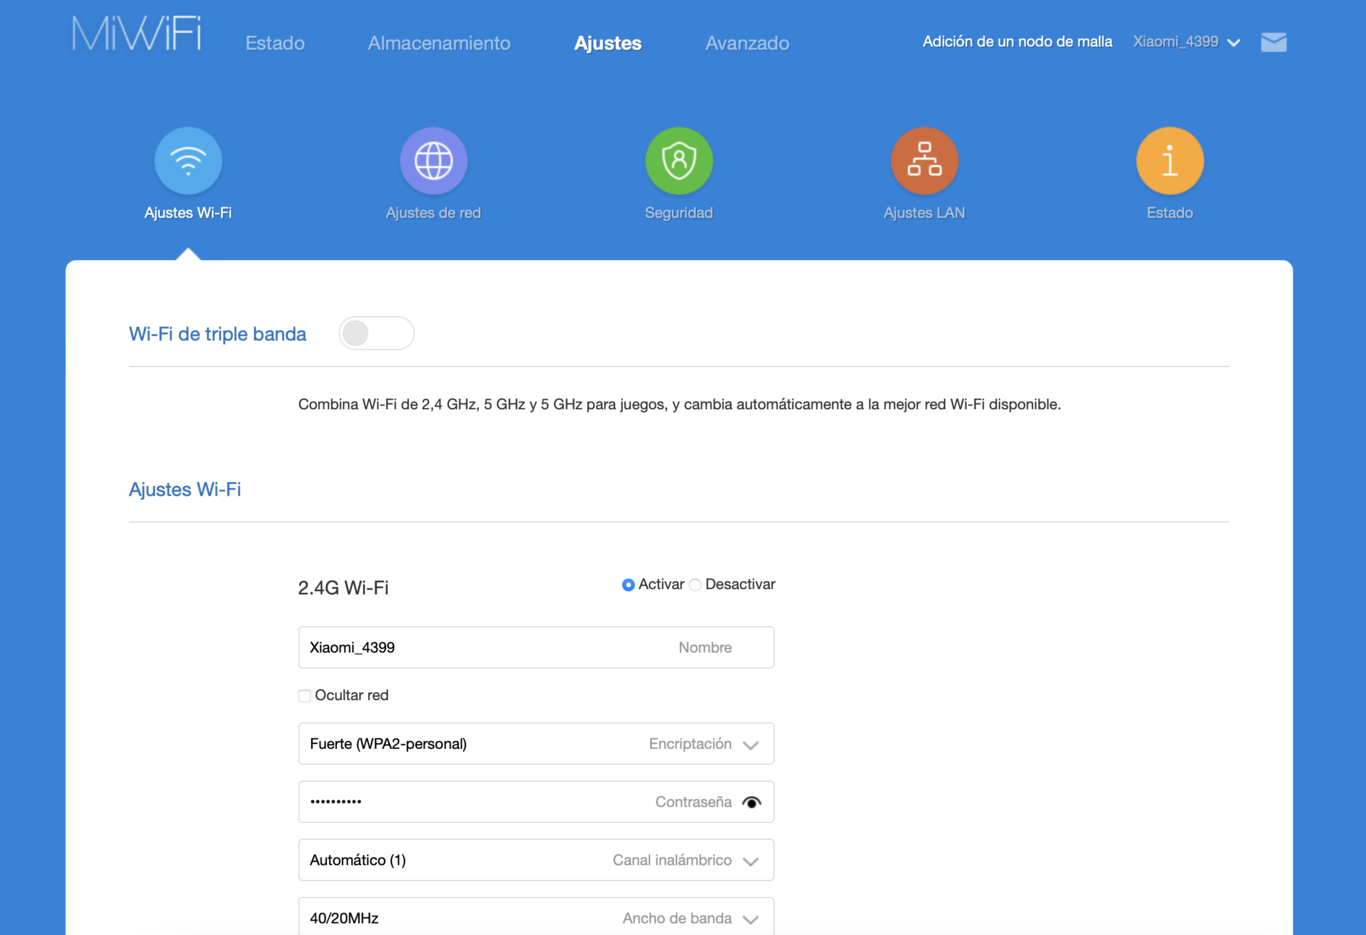Go to the Almacenamiento tab
1366x935 pixels.
[439, 43]
